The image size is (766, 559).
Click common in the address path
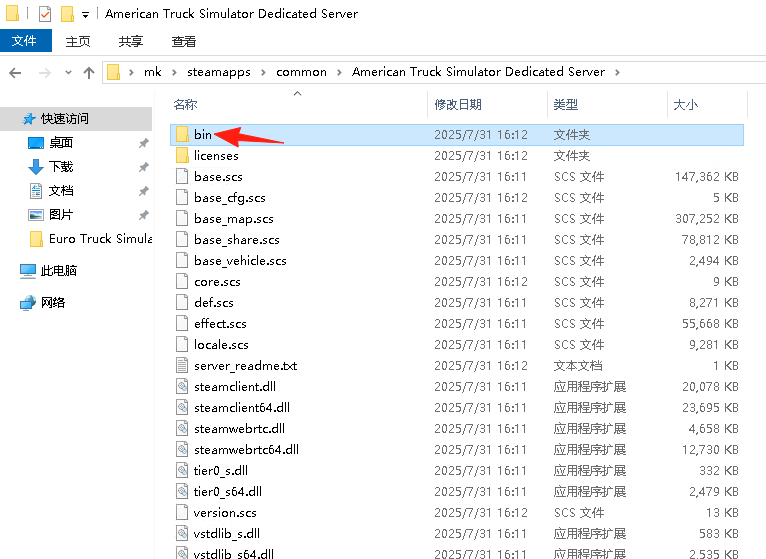click(x=301, y=72)
